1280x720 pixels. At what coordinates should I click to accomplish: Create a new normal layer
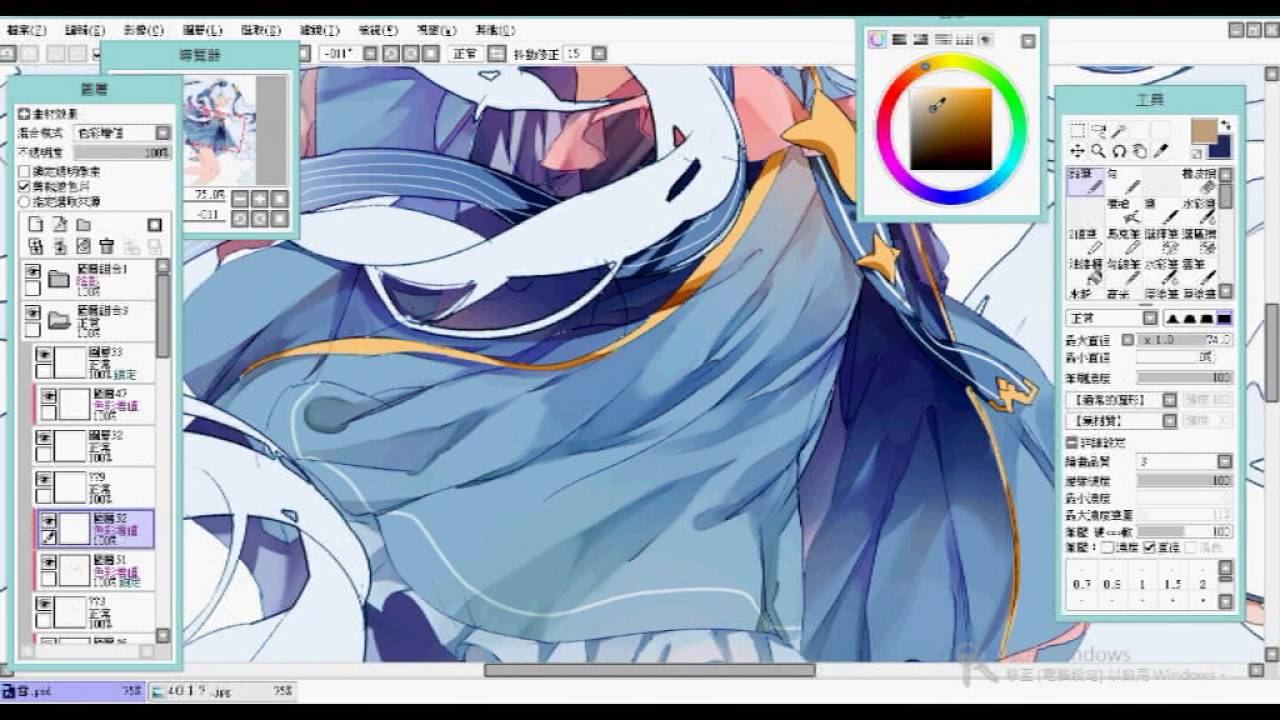click(36, 224)
